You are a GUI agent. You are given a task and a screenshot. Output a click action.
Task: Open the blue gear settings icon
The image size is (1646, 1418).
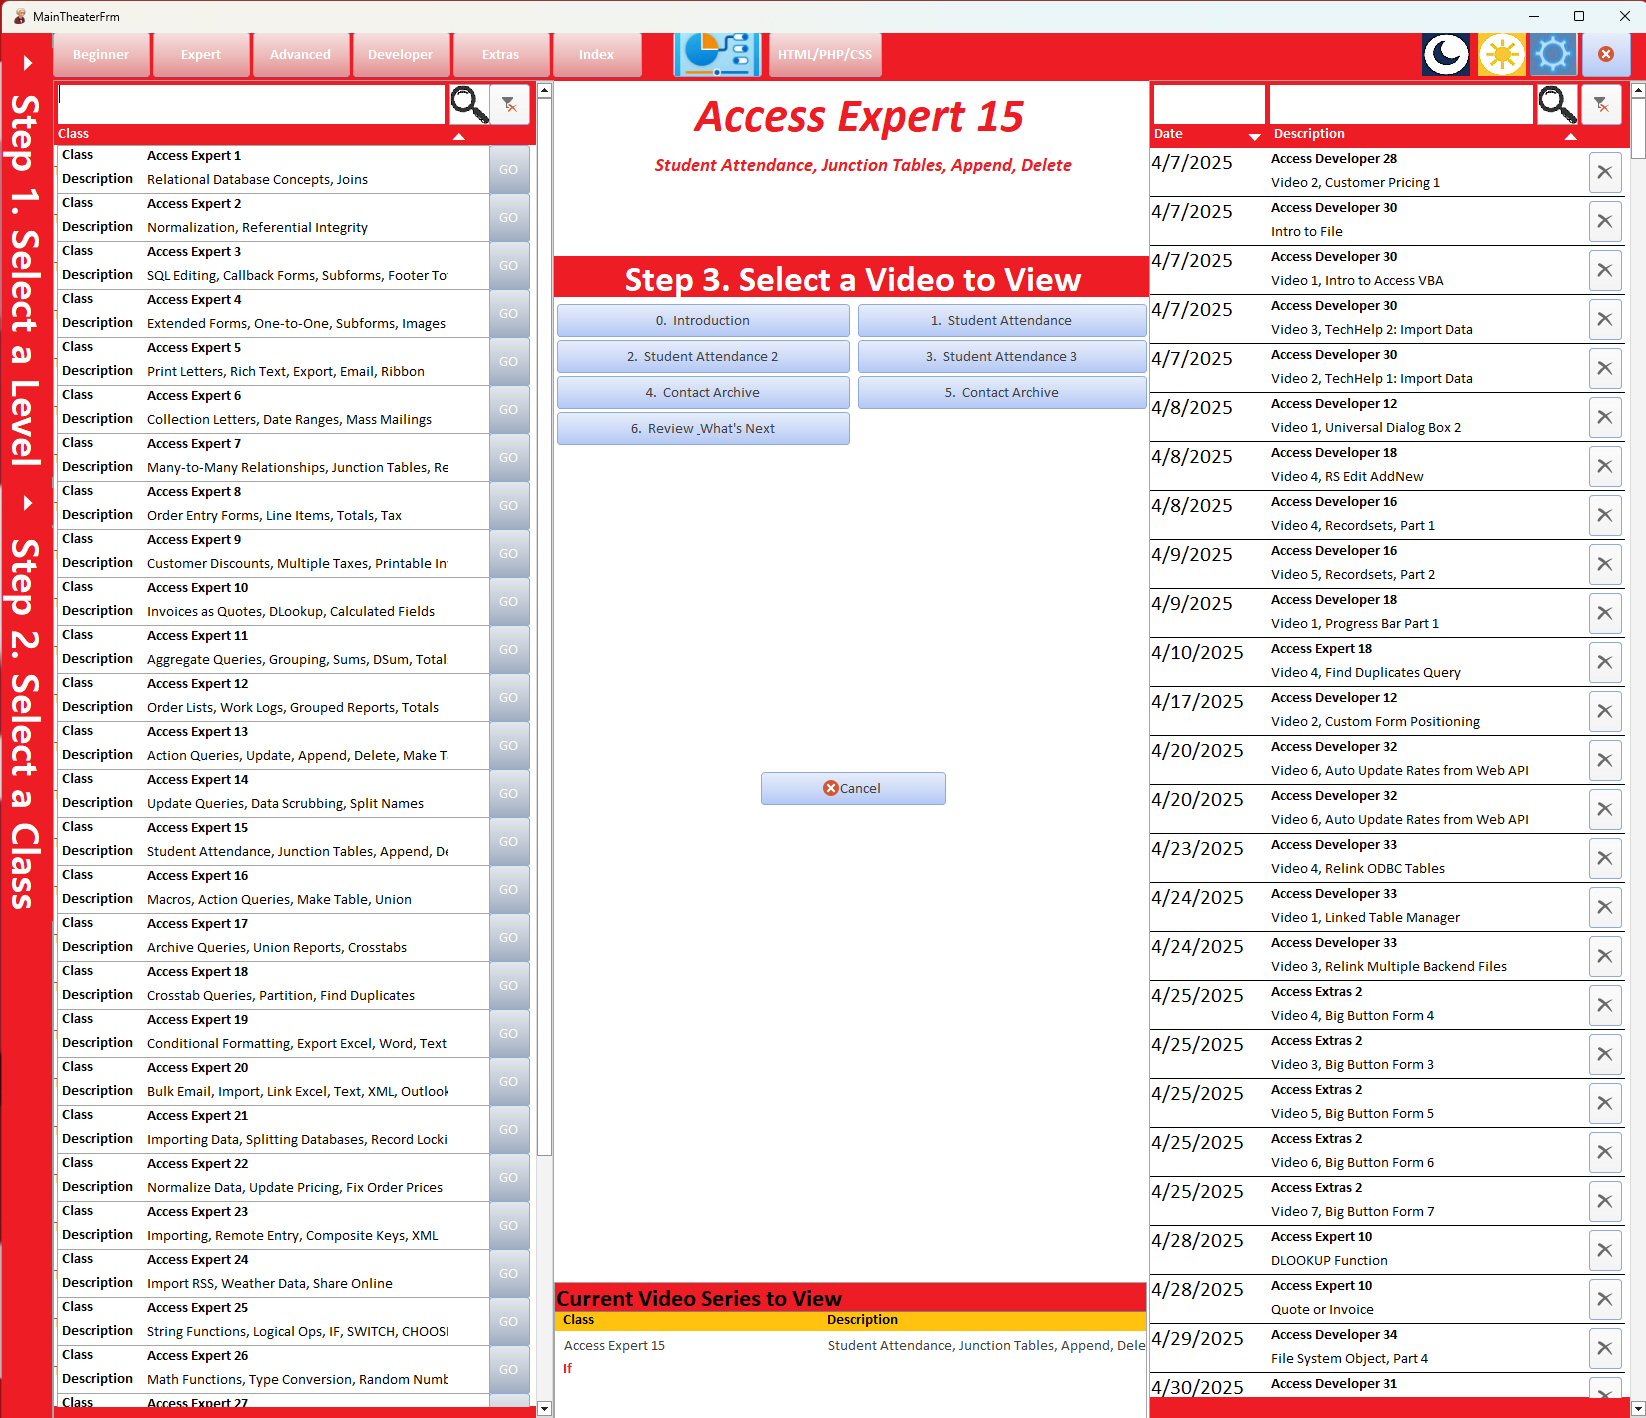pyautogui.click(x=1553, y=54)
